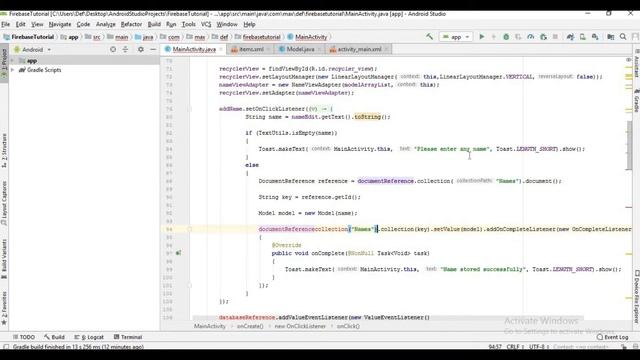Click the editor vertical scrollbar thumb

click(x=630, y=146)
